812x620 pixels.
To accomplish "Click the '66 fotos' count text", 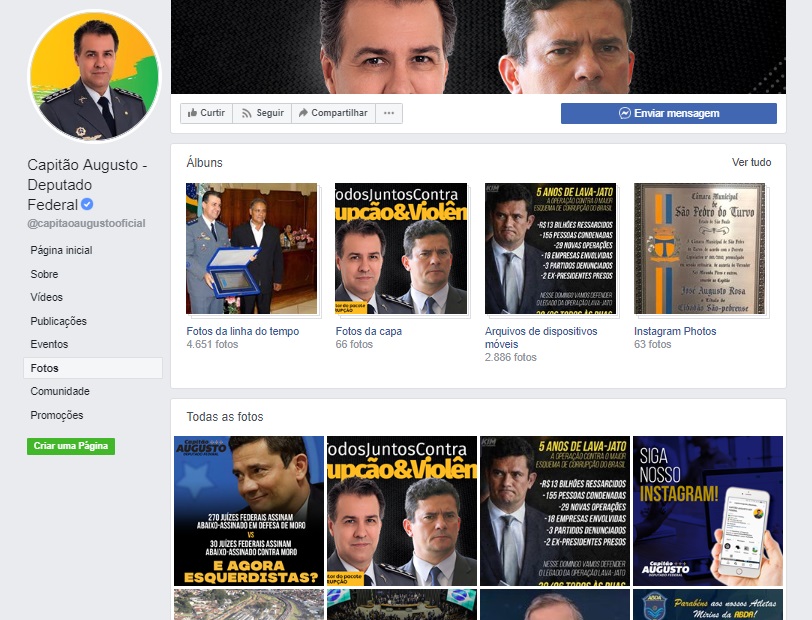I will [354, 344].
